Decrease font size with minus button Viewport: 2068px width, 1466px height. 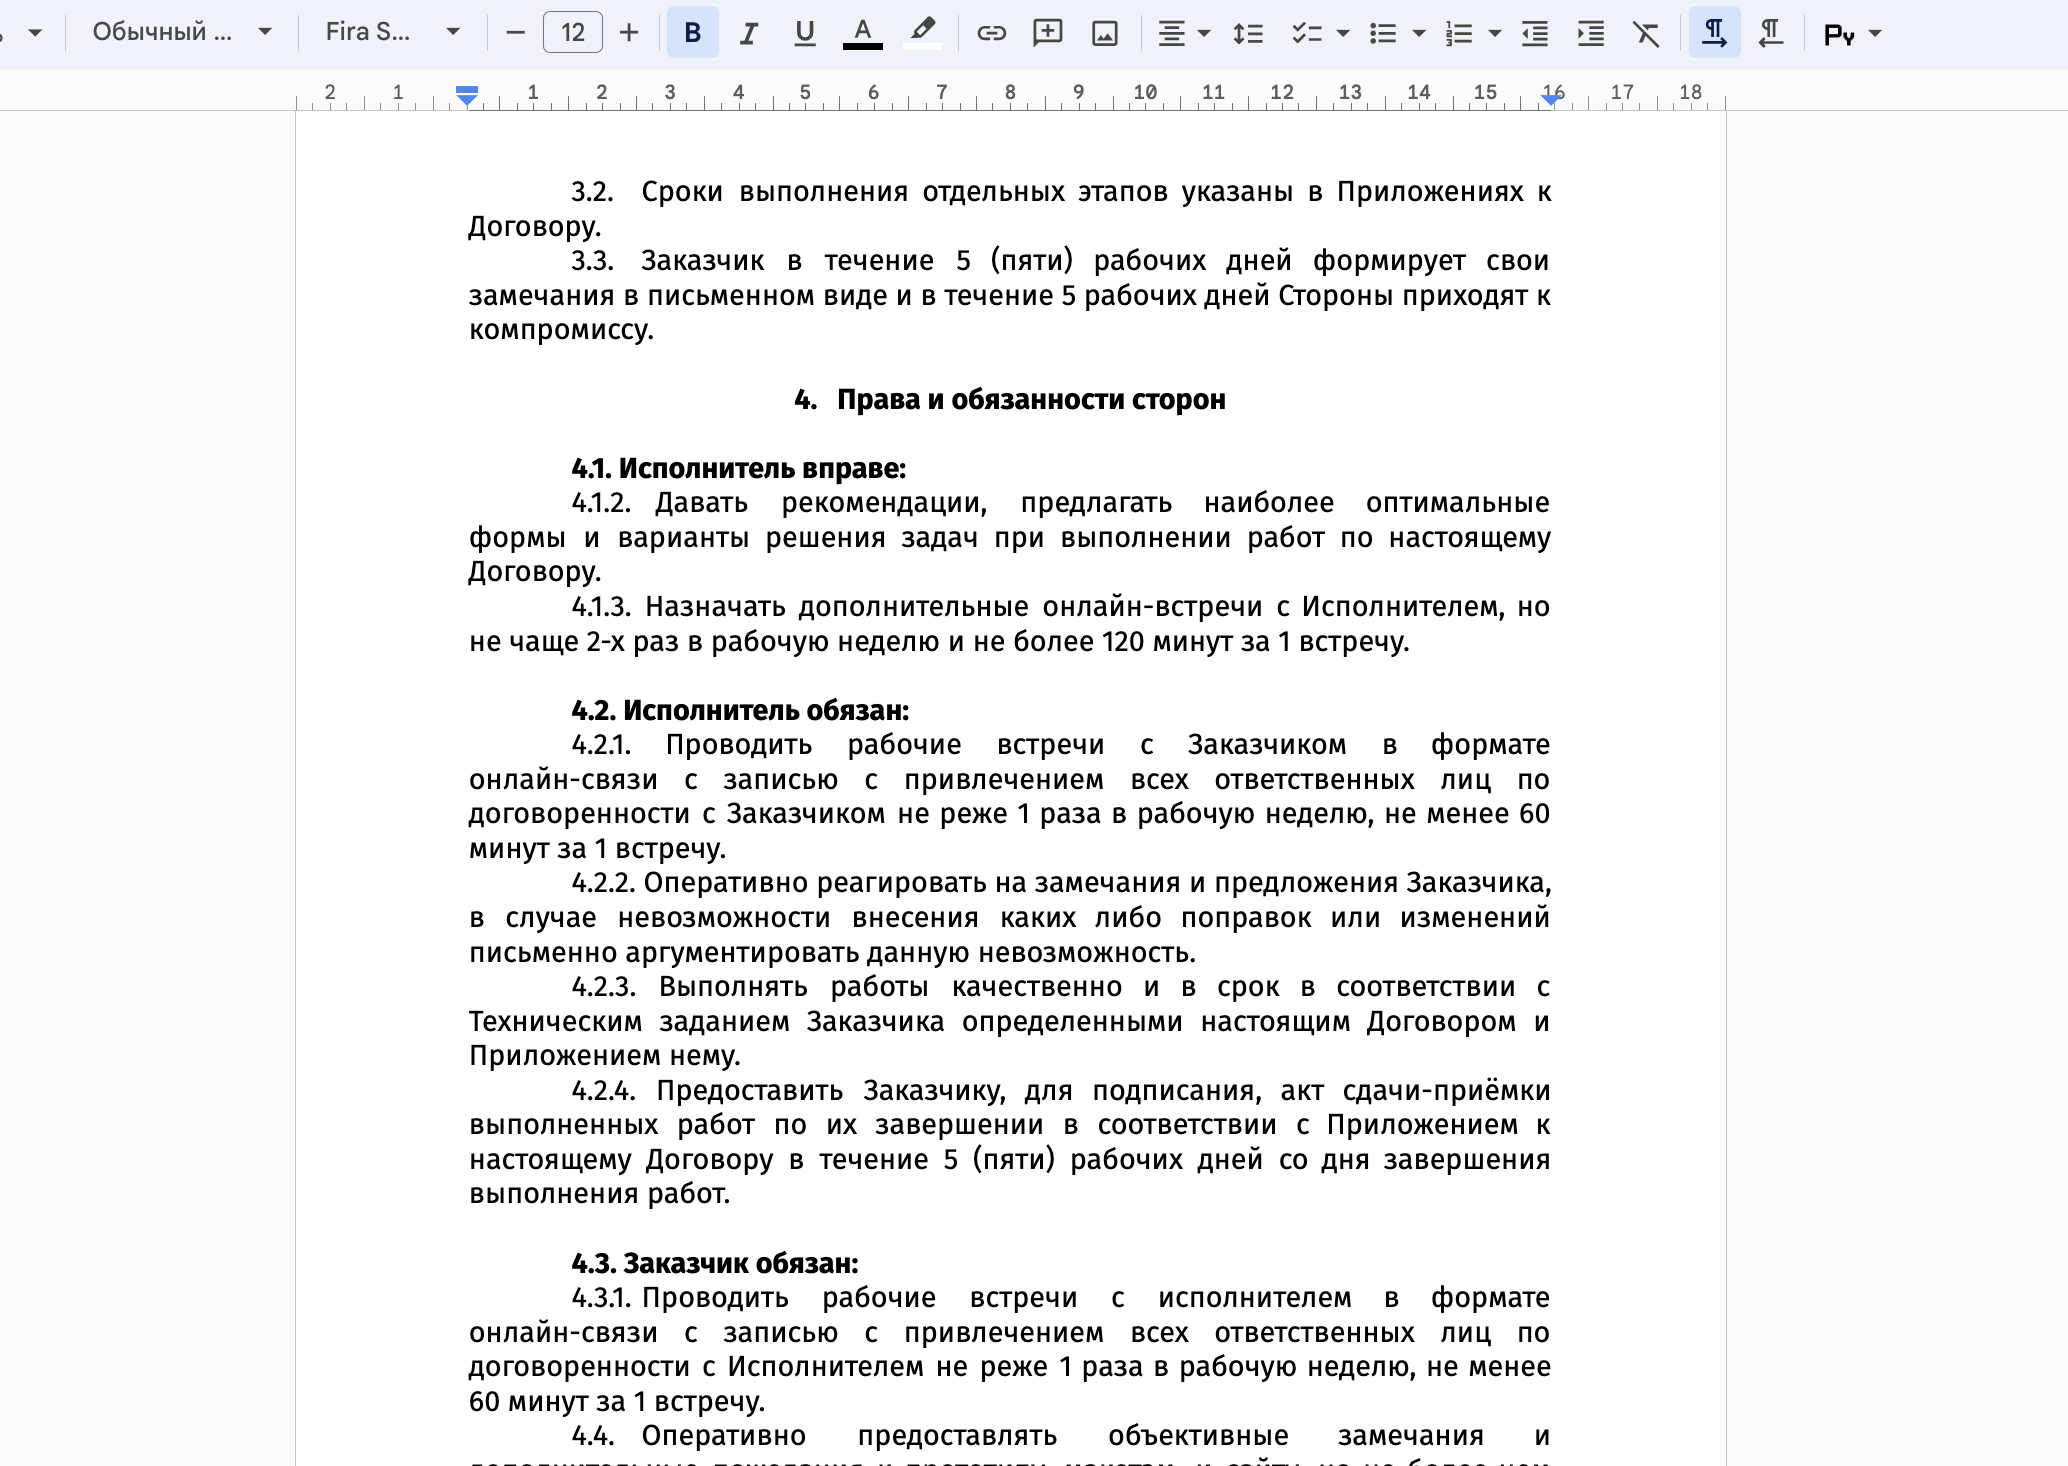[516, 33]
